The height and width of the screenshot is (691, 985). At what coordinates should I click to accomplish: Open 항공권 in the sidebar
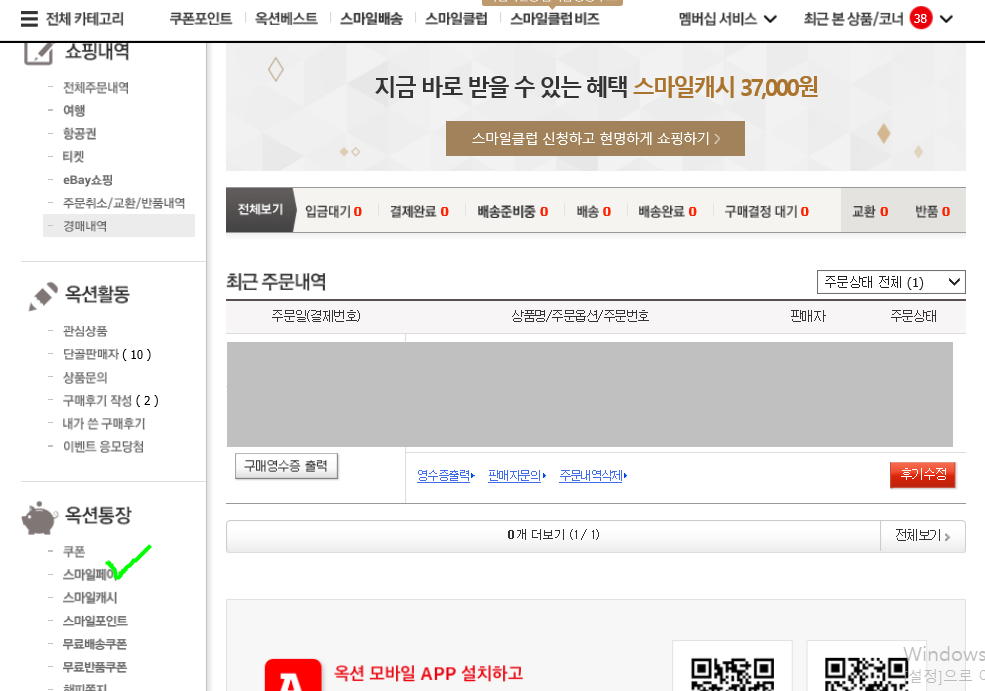(x=79, y=134)
